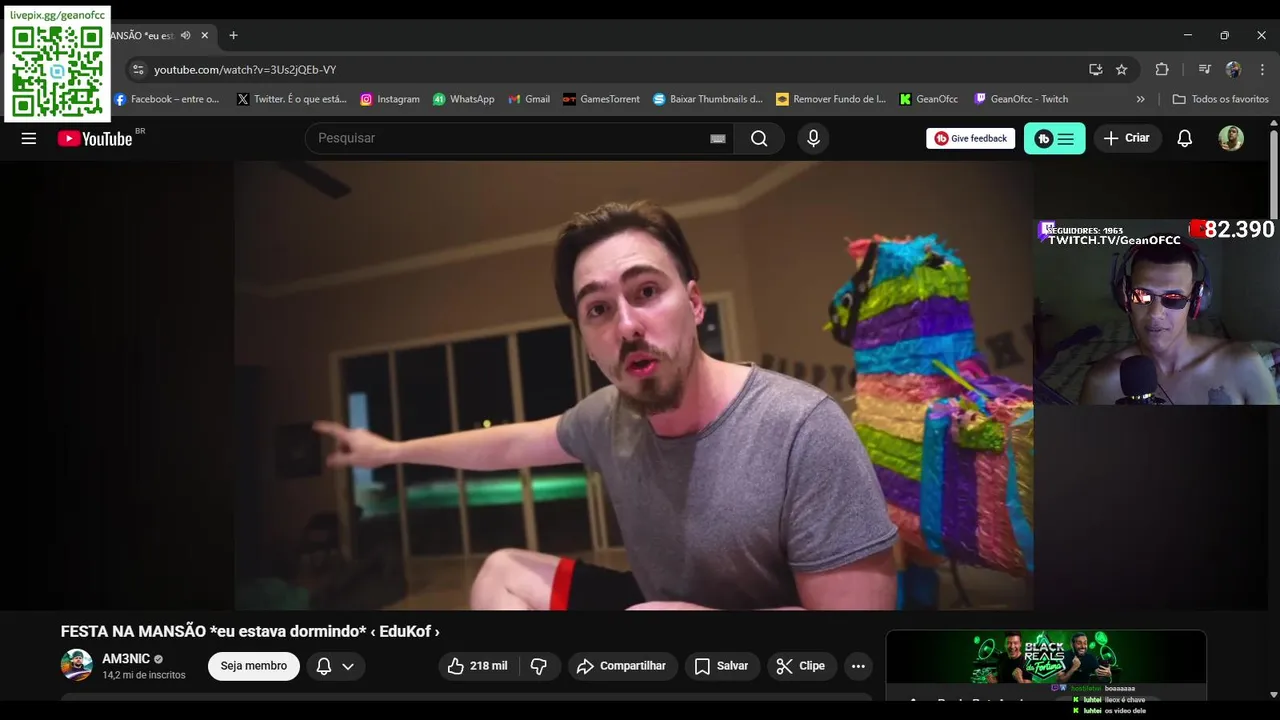This screenshot has height=720, width=1280.
Task: Open the Instagram bookmark
Action: [x=390, y=99]
